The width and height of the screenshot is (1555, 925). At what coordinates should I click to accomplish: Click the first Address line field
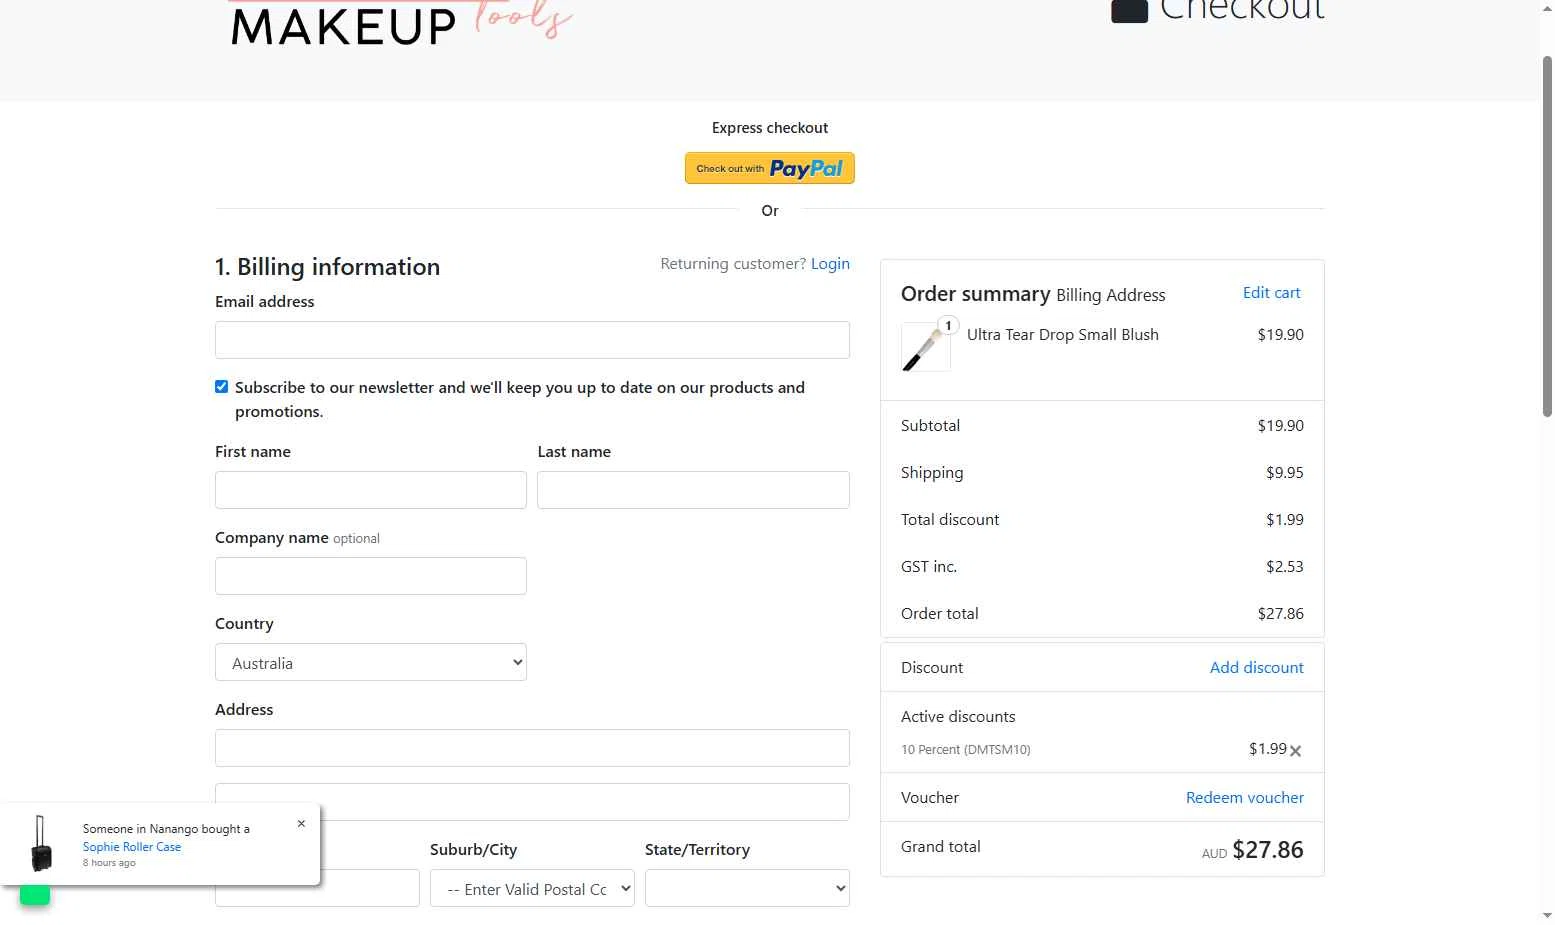pyautogui.click(x=532, y=748)
